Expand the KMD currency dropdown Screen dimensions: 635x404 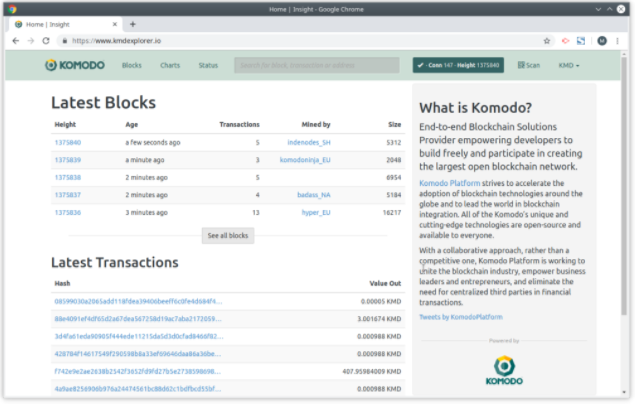click(x=569, y=65)
